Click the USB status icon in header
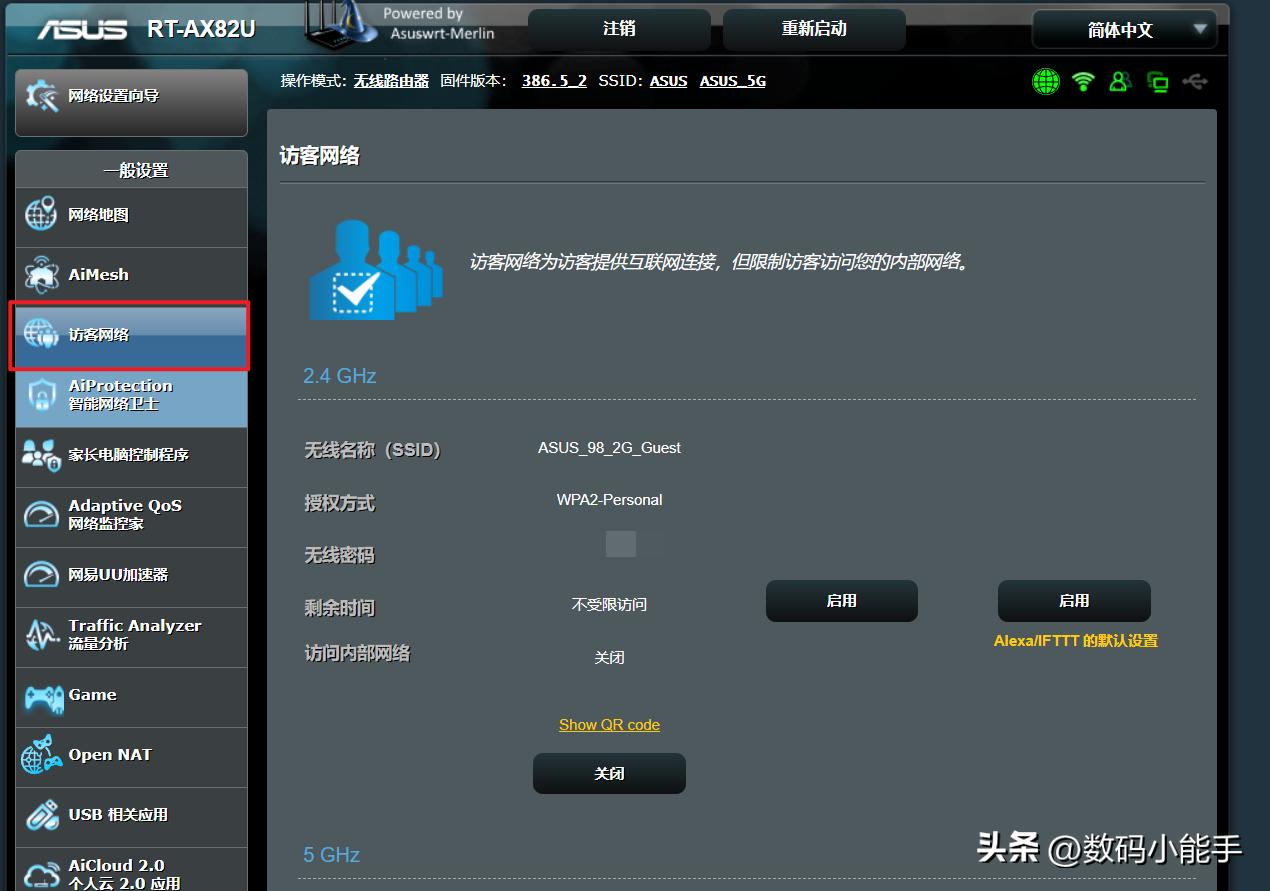 (x=1195, y=81)
